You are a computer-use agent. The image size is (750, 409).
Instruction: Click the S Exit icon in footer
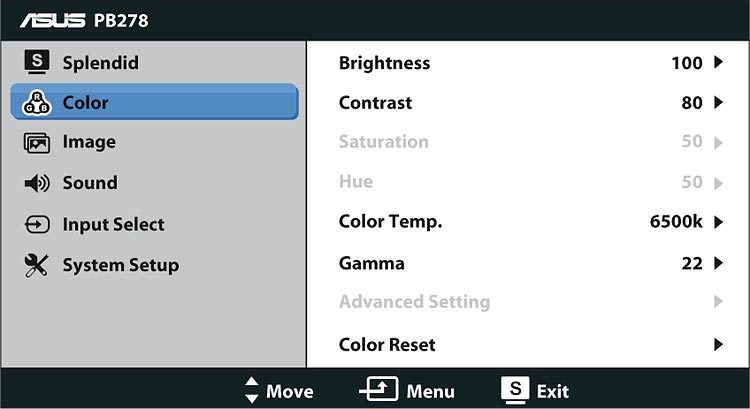pos(515,389)
